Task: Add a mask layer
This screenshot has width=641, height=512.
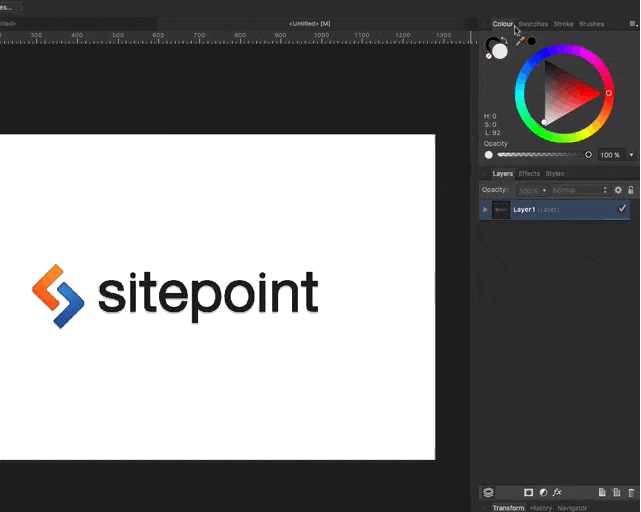Action: click(528, 493)
